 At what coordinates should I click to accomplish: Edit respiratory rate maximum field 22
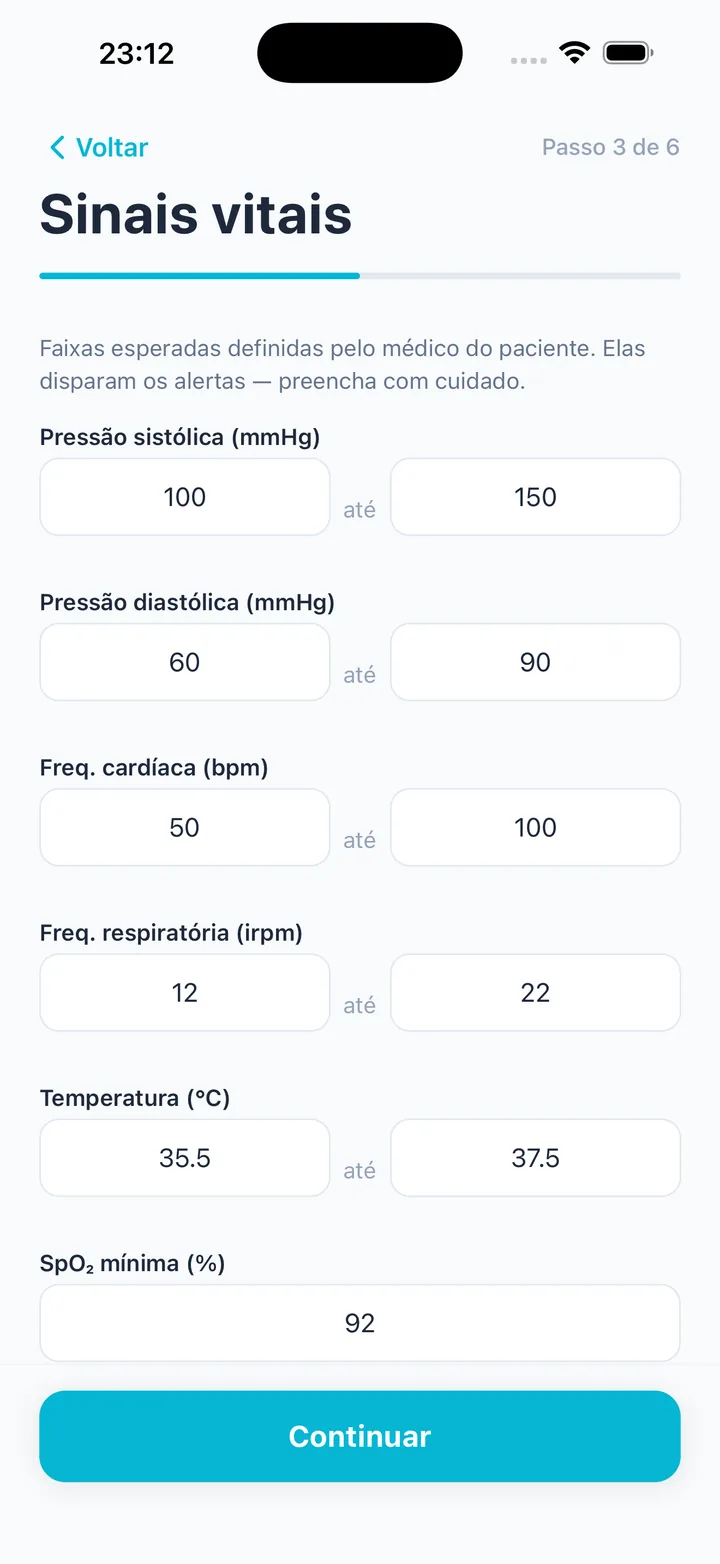click(x=535, y=992)
